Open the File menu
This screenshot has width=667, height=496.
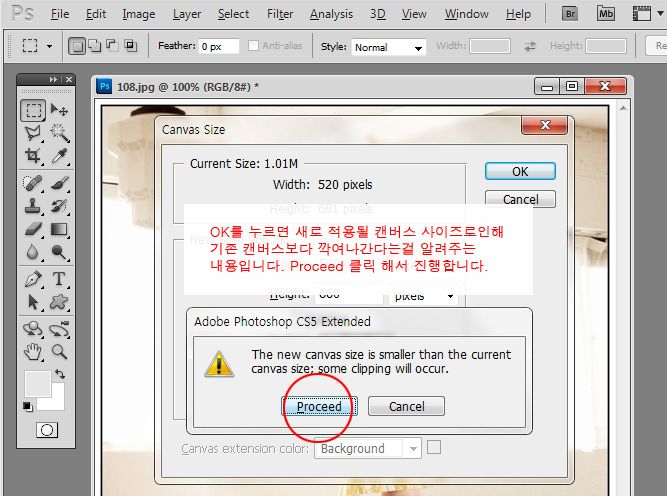click(x=60, y=14)
